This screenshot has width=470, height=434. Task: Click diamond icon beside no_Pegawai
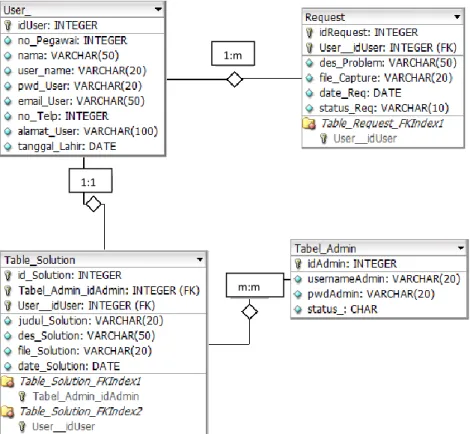(x=8, y=41)
